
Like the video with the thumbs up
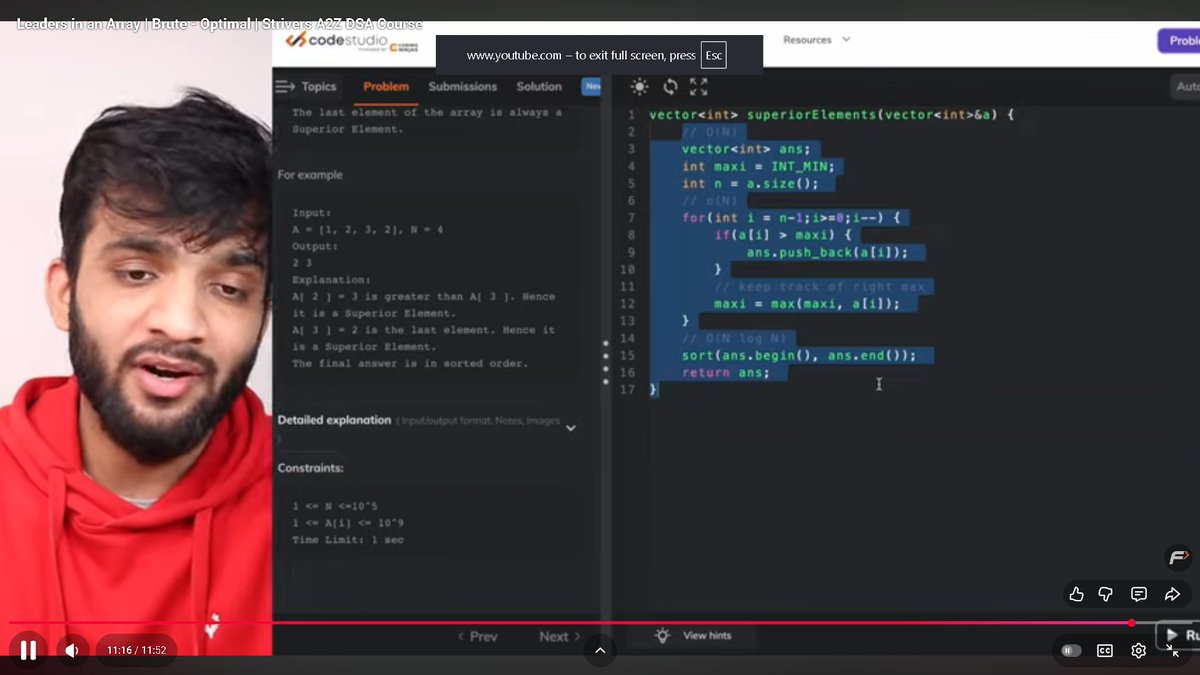pyautogui.click(x=1076, y=594)
